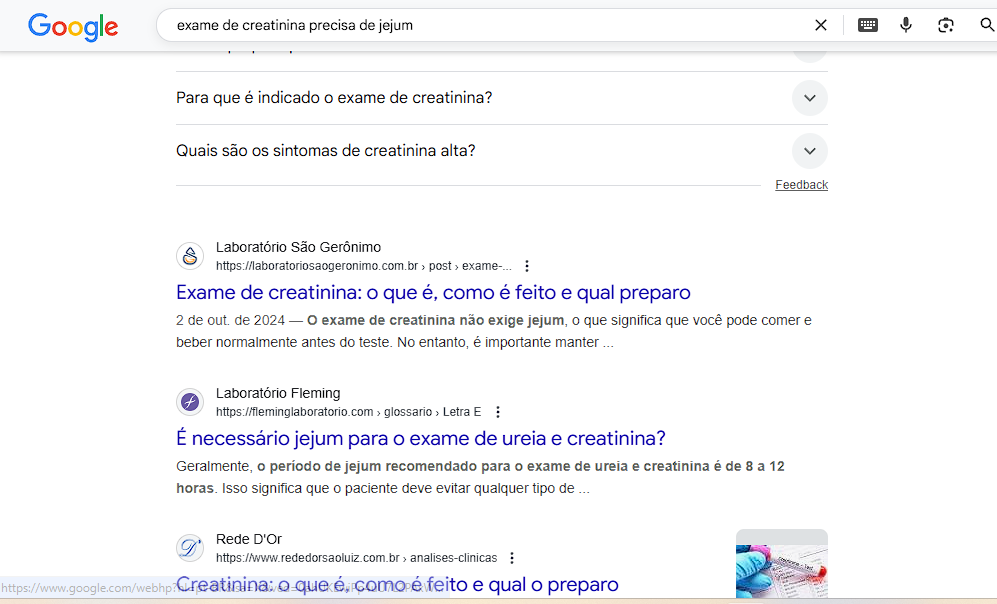The image size is (997, 604).
Task: Click the Laboratório São Gerônimo favicon
Action: (190, 256)
